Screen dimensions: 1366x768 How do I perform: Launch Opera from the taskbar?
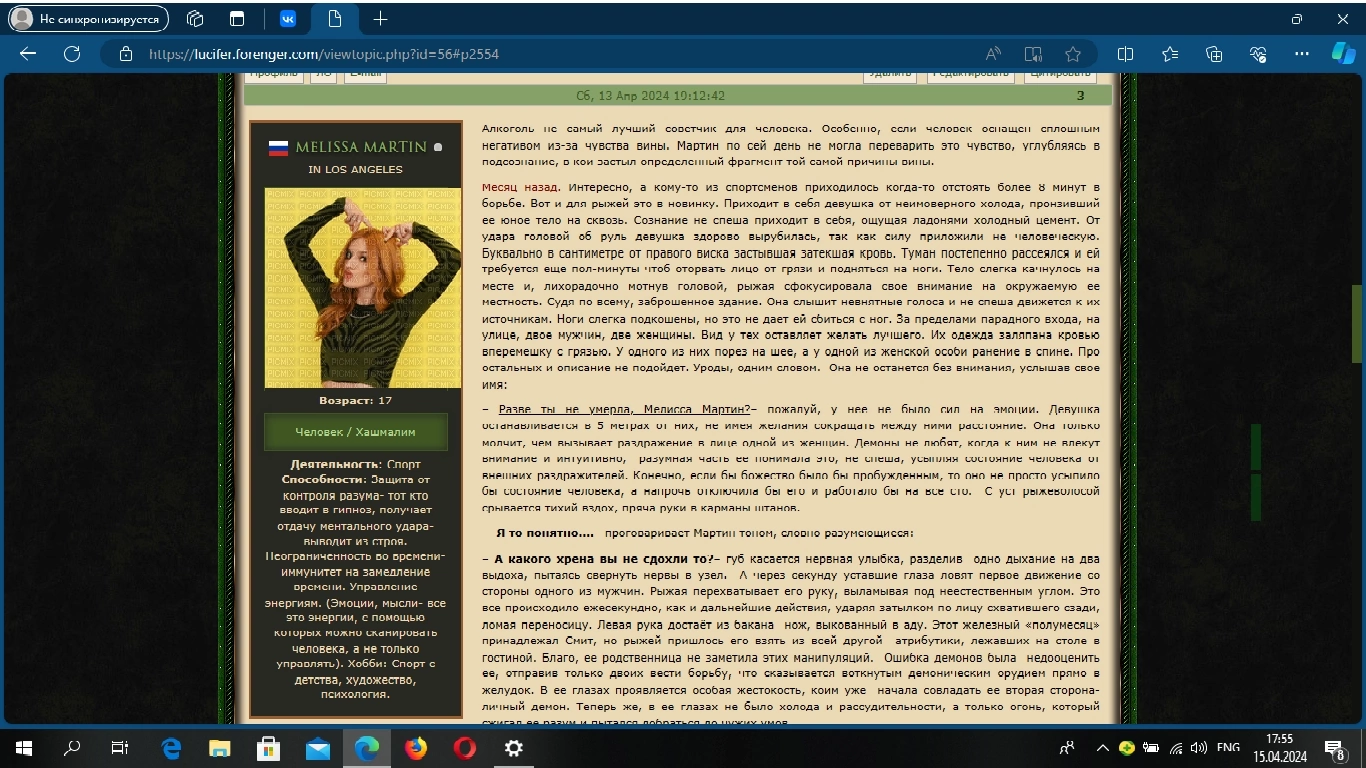click(464, 748)
